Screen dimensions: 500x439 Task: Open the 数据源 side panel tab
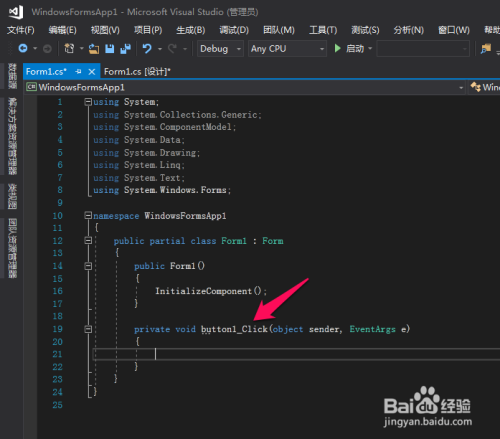[x=12, y=76]
